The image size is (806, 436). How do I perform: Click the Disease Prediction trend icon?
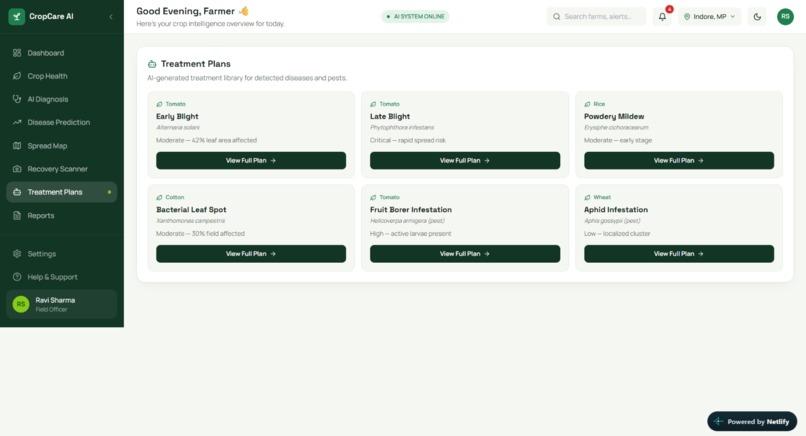pyautogui.click(x=17, y=122)
